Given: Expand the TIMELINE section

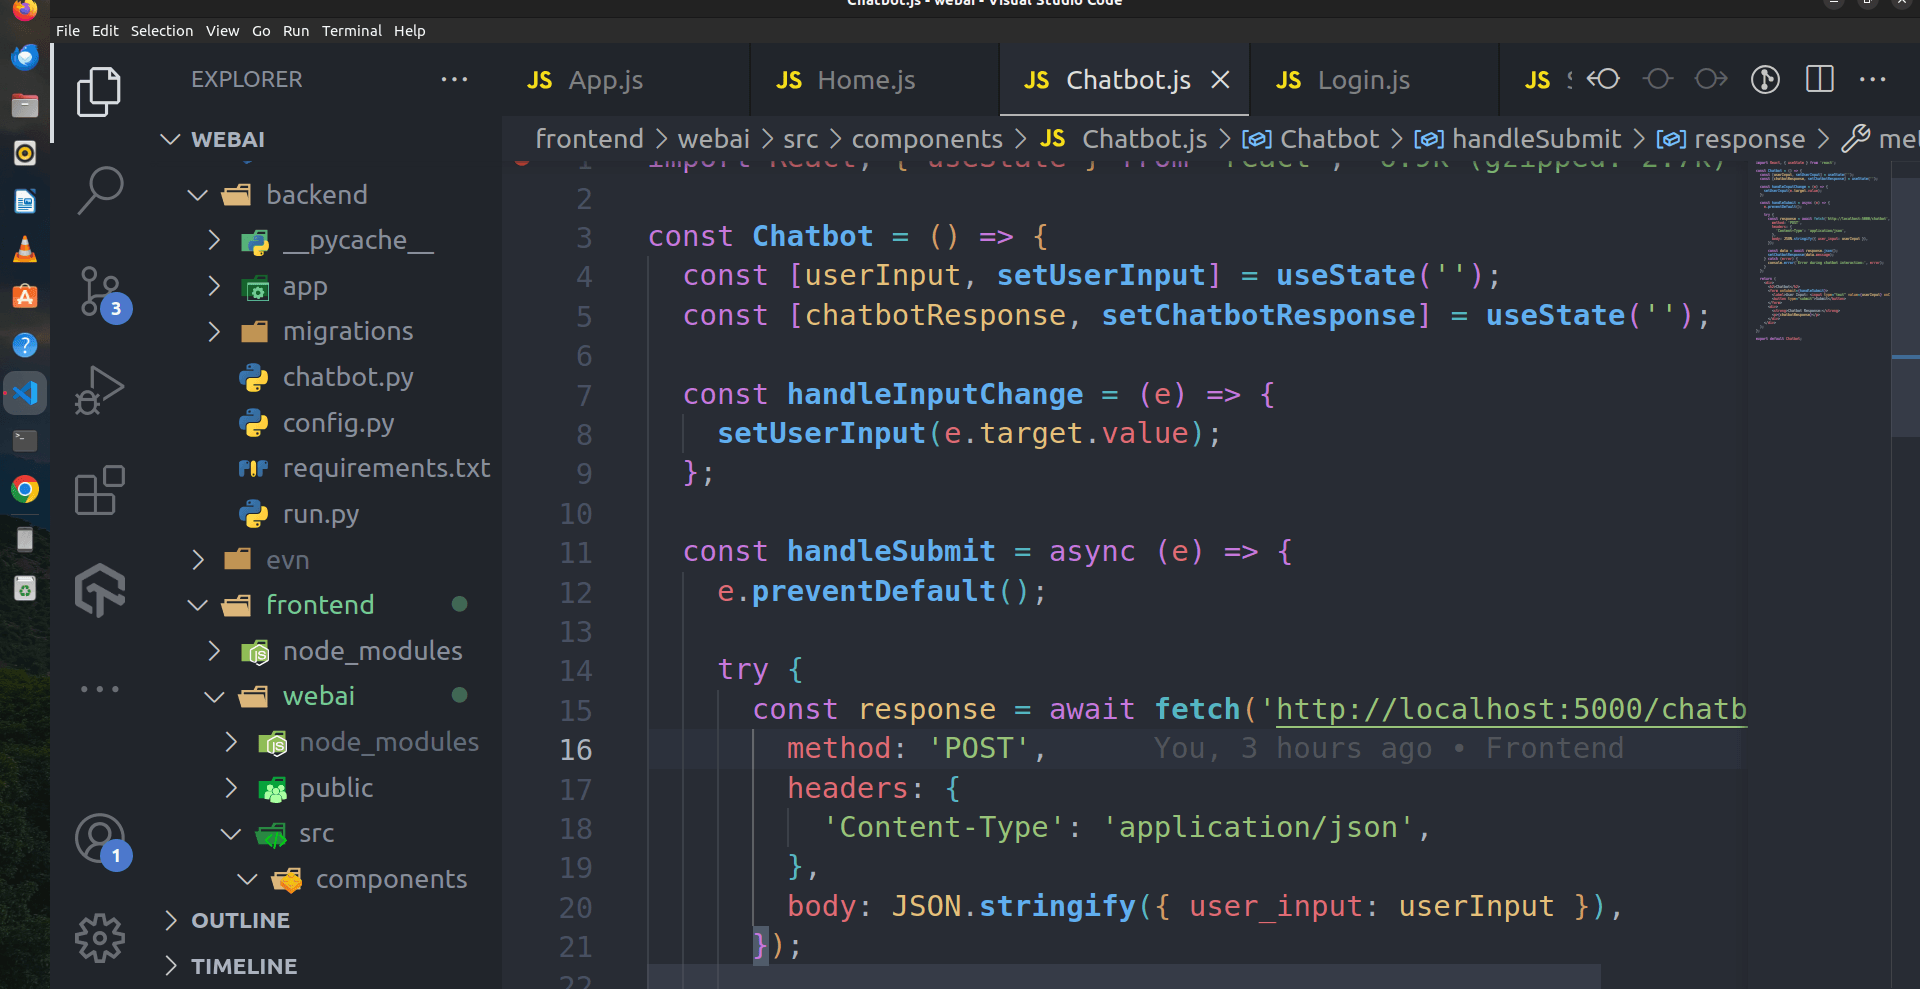Looking at the screenshot, I should (170, 966).
